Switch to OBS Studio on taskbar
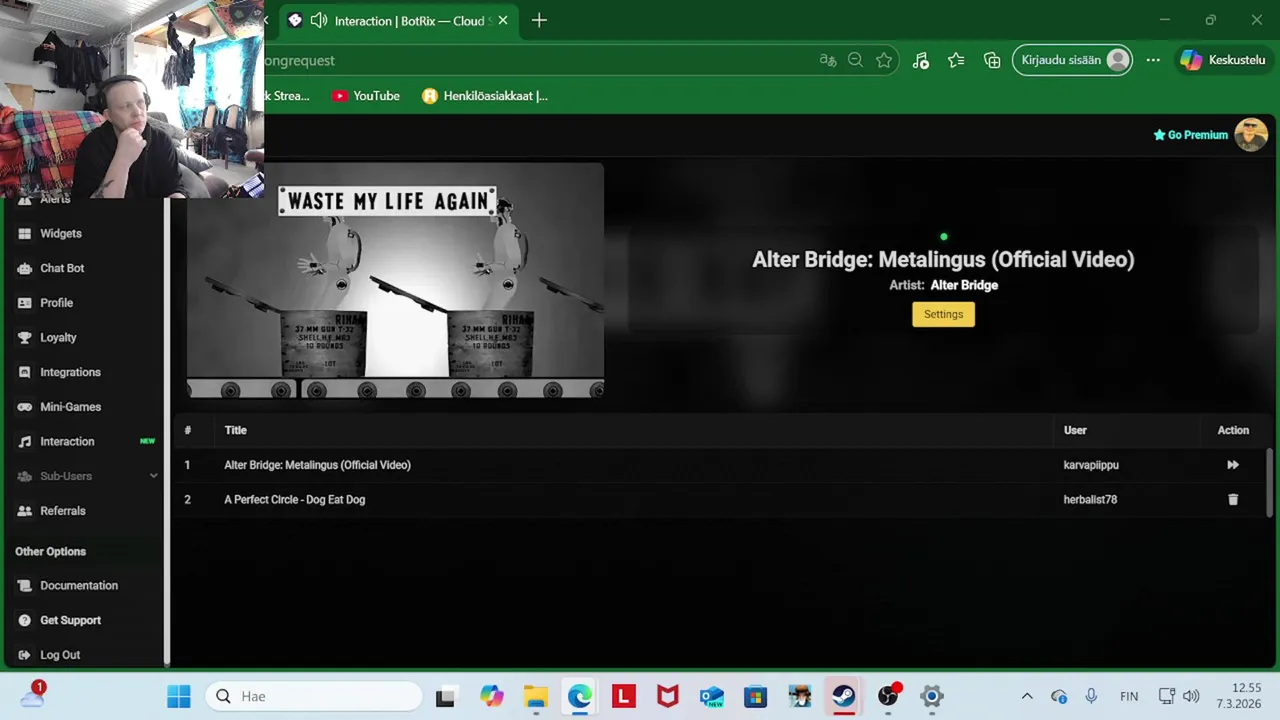The image size is (1280, 720). 888,696
